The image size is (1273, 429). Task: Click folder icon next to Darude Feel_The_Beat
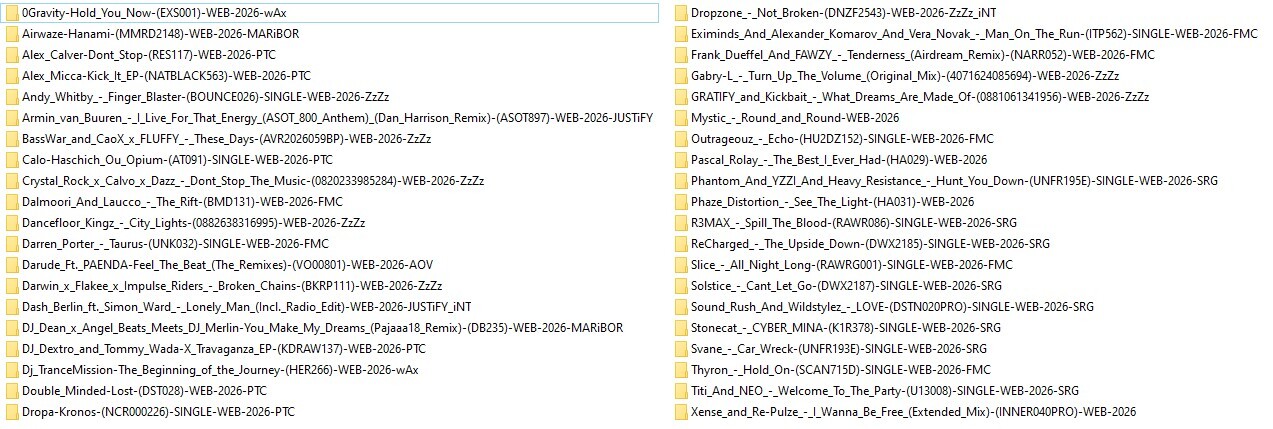[11, 265]
